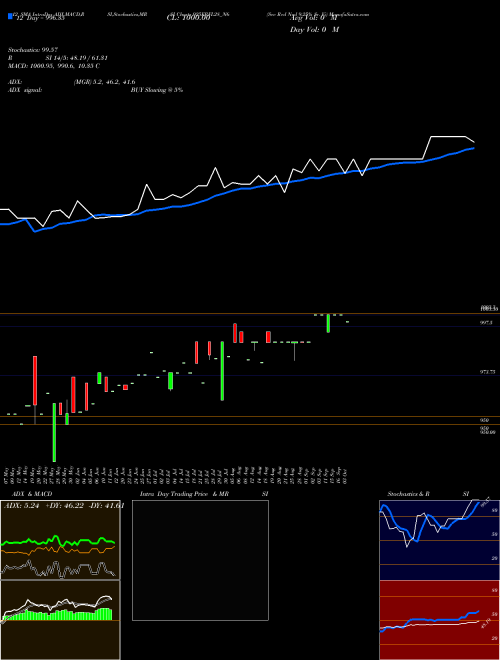The image size is (500, 660).
Task: Click the 'CL: 1000.00' closing price text
Action: (x=188, y=18)
